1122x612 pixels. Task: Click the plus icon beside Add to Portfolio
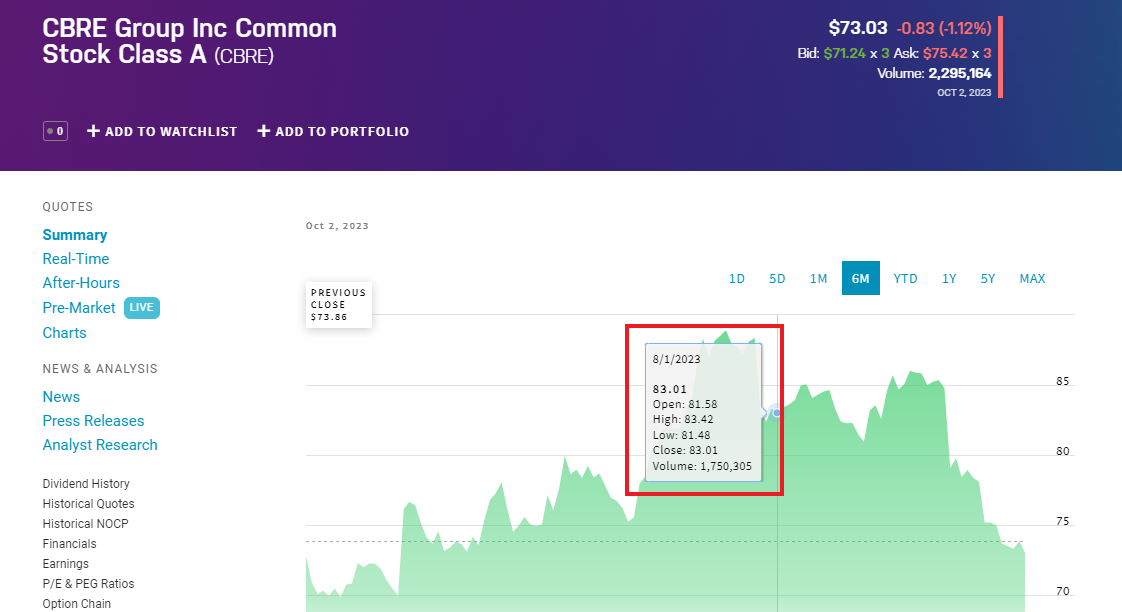(x=263, y=131)
